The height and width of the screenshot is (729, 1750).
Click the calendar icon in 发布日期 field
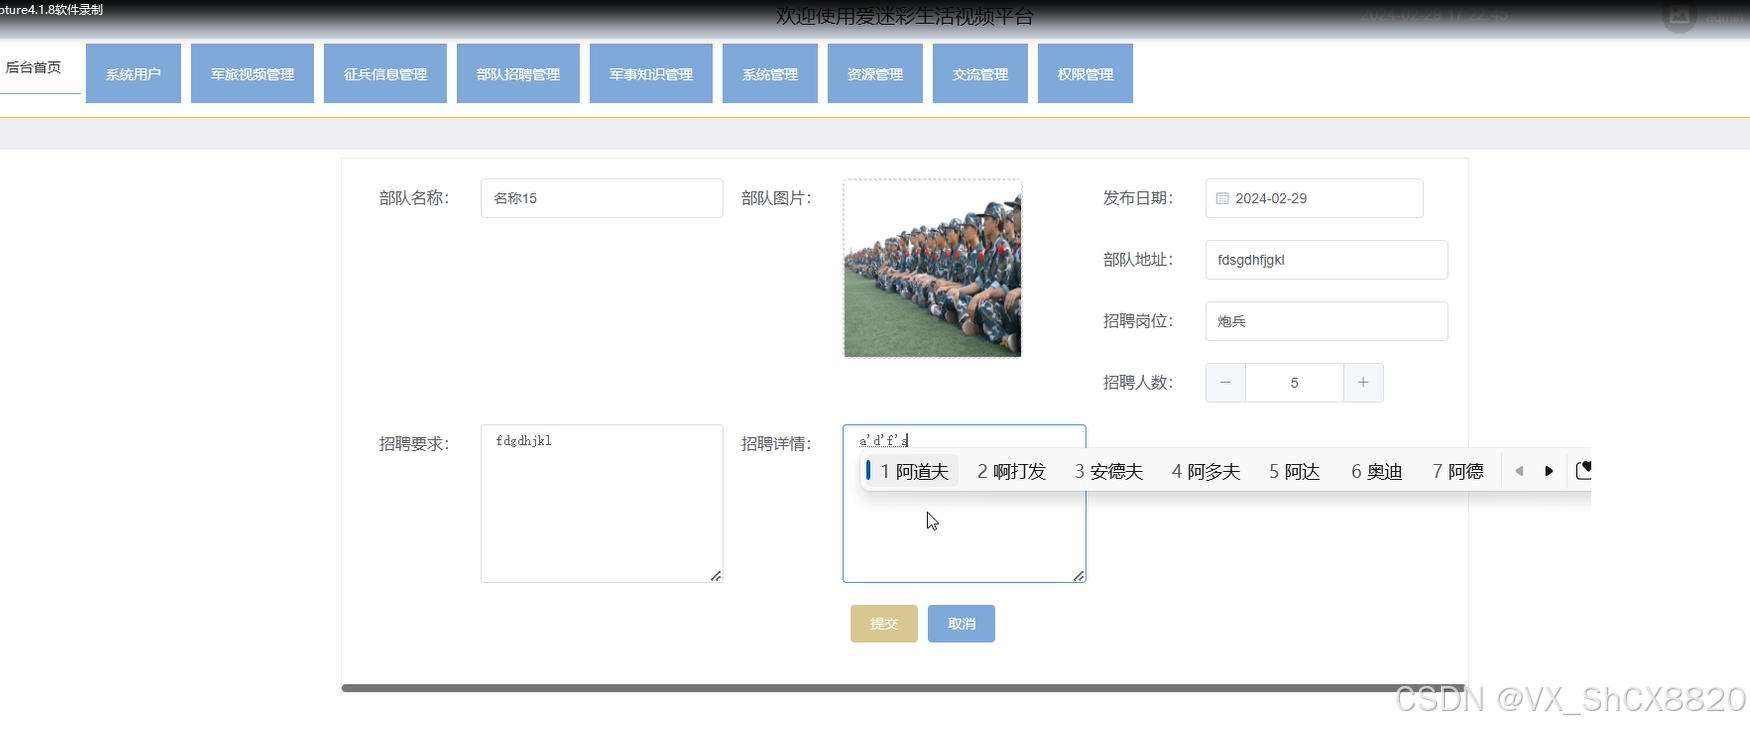pyautogui.click(x=1222, y=198)
